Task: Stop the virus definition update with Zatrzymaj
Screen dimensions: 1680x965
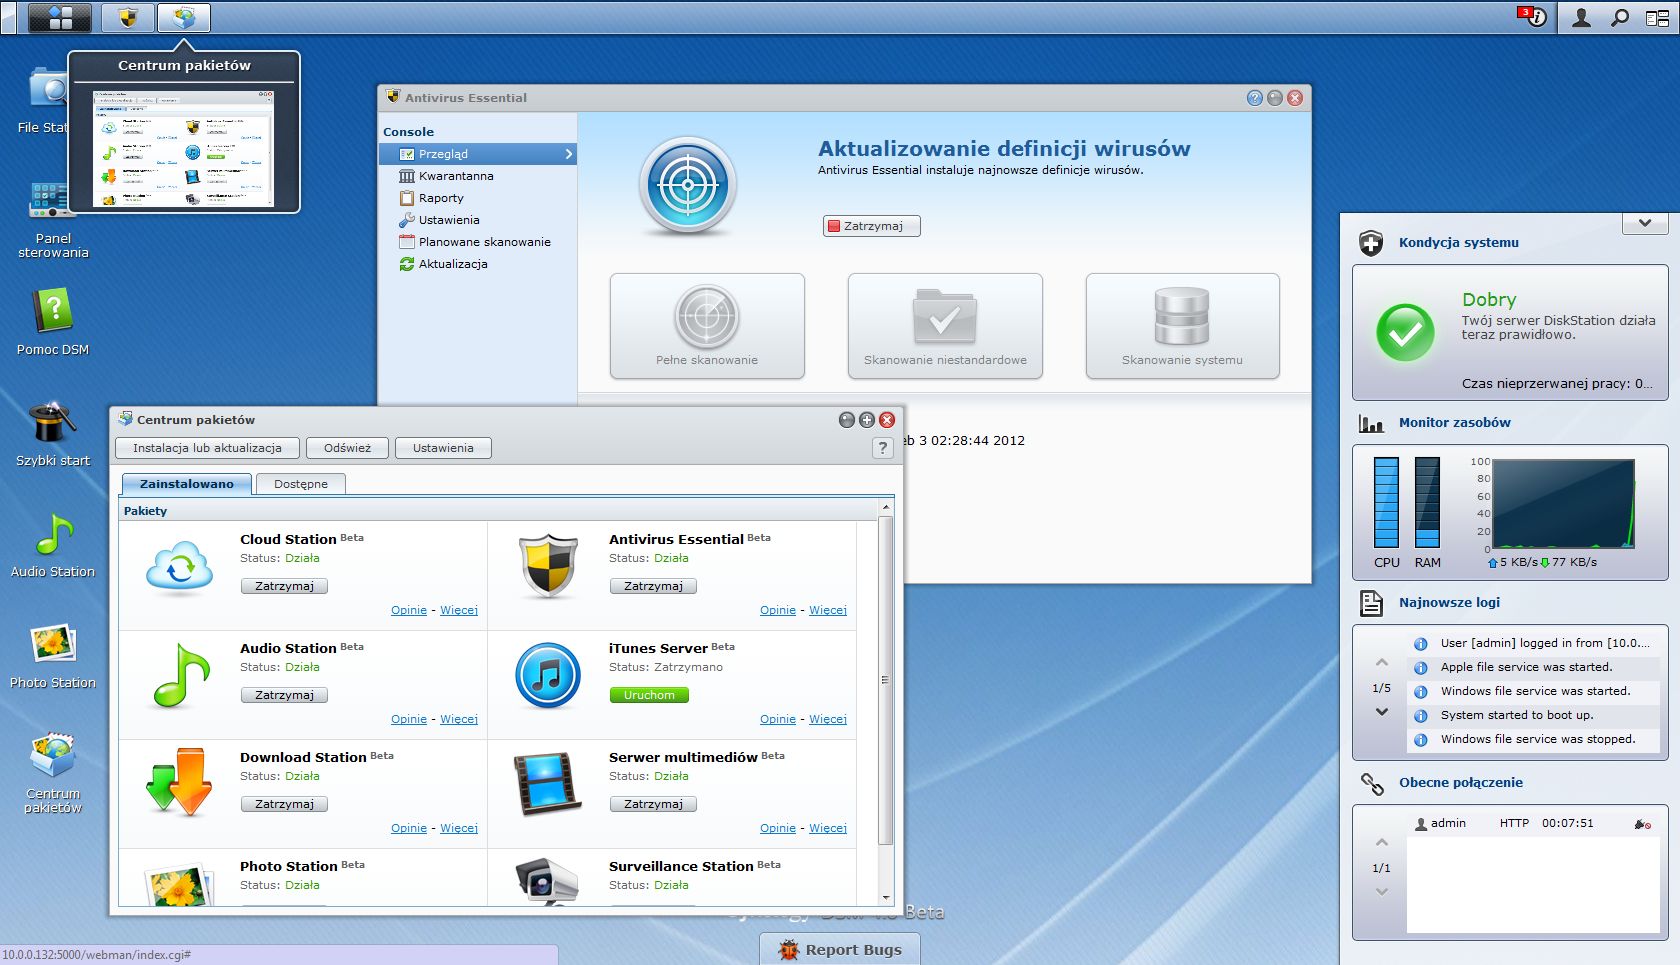Action: 871,226
